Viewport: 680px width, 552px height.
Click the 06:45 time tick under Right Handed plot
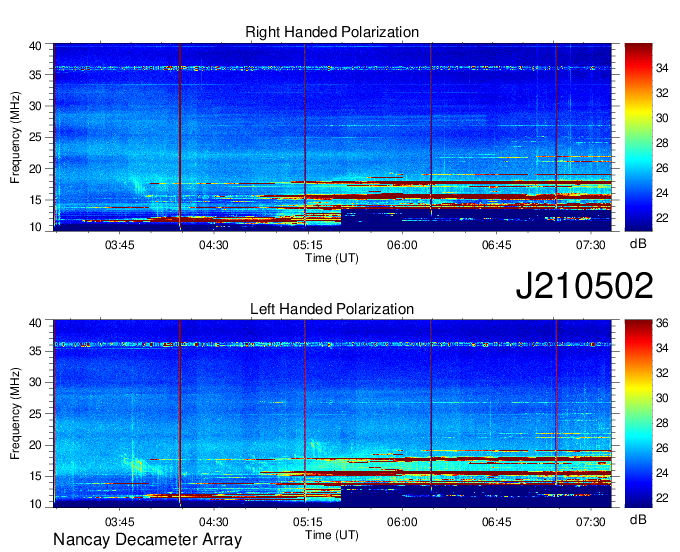tap(497, 245)
